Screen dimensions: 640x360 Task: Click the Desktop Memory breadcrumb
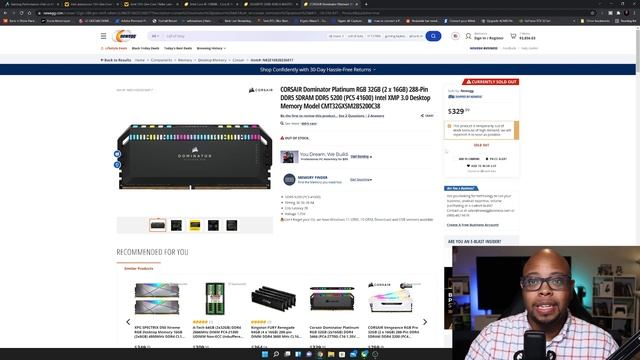(x=212, y=60)
